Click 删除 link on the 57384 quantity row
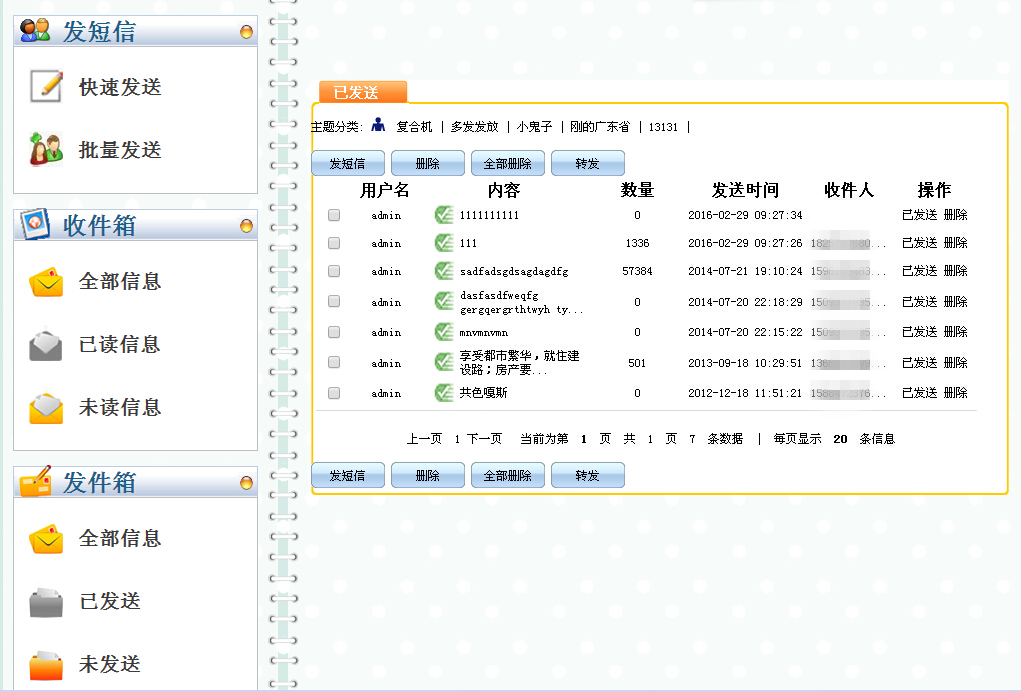This screenshot has height=692, width=1021. coord(955,271)
